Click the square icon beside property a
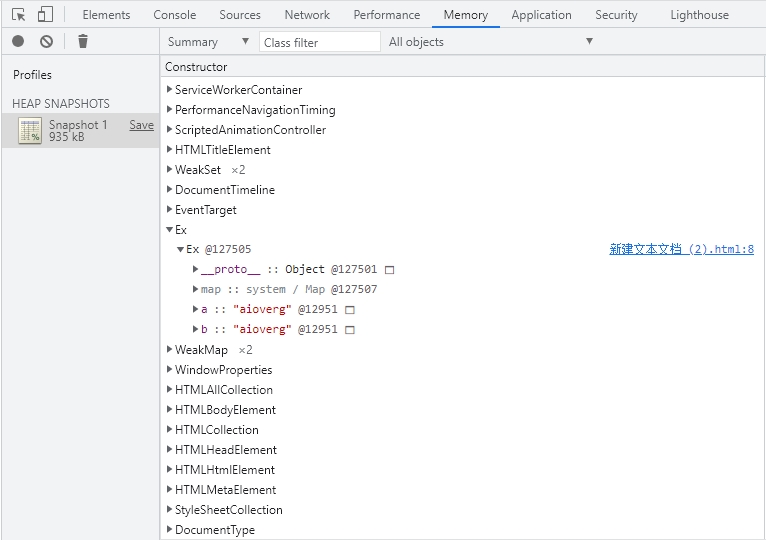Image resolution: width=766 pixels, height=540 pixels. click(x=350, y=310)
